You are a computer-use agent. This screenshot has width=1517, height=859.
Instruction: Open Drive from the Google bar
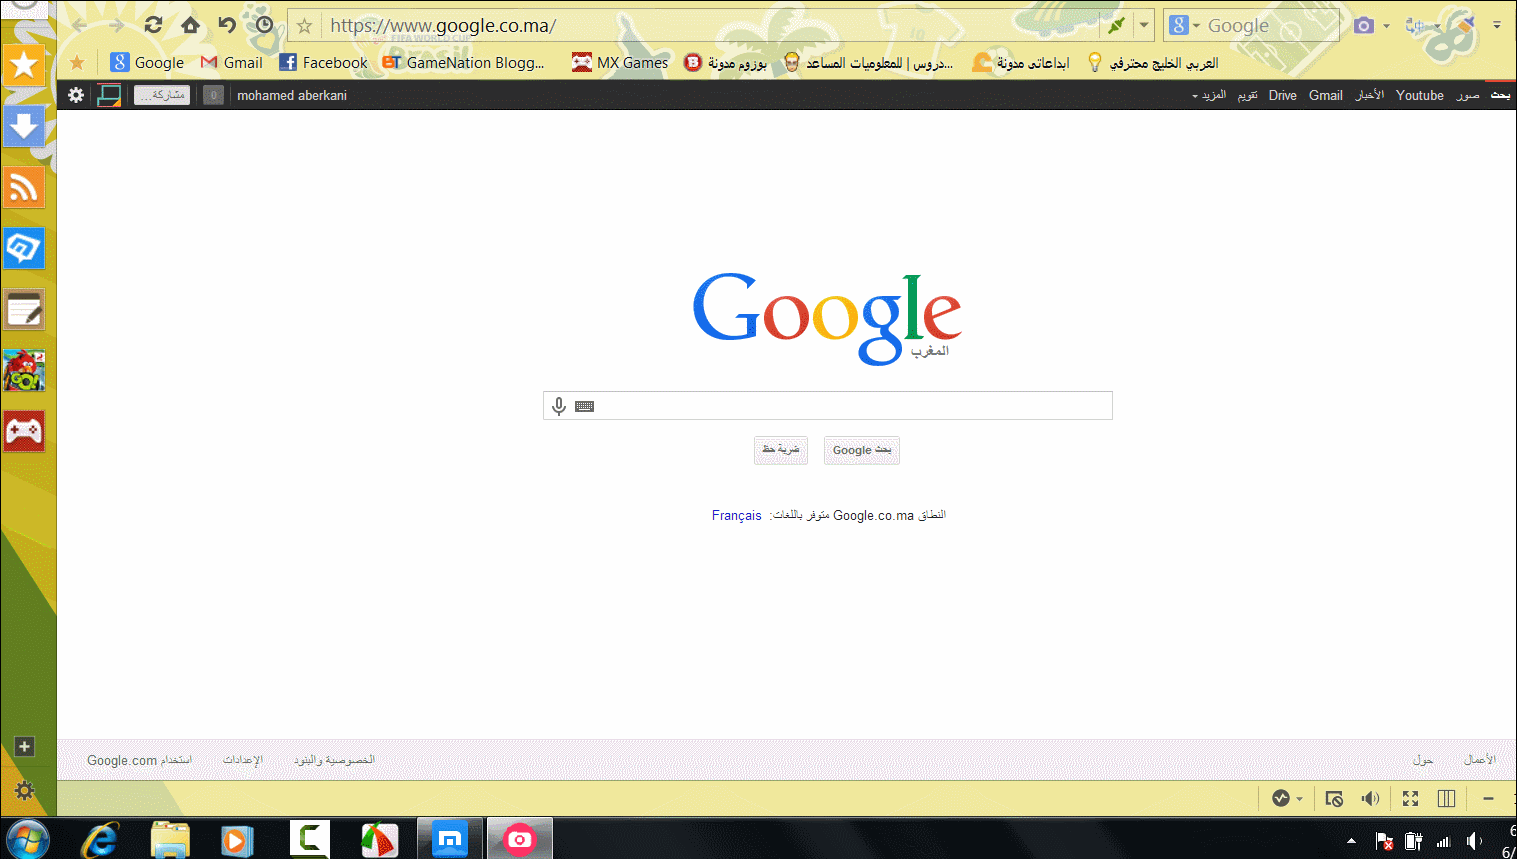coord(1283,95)
